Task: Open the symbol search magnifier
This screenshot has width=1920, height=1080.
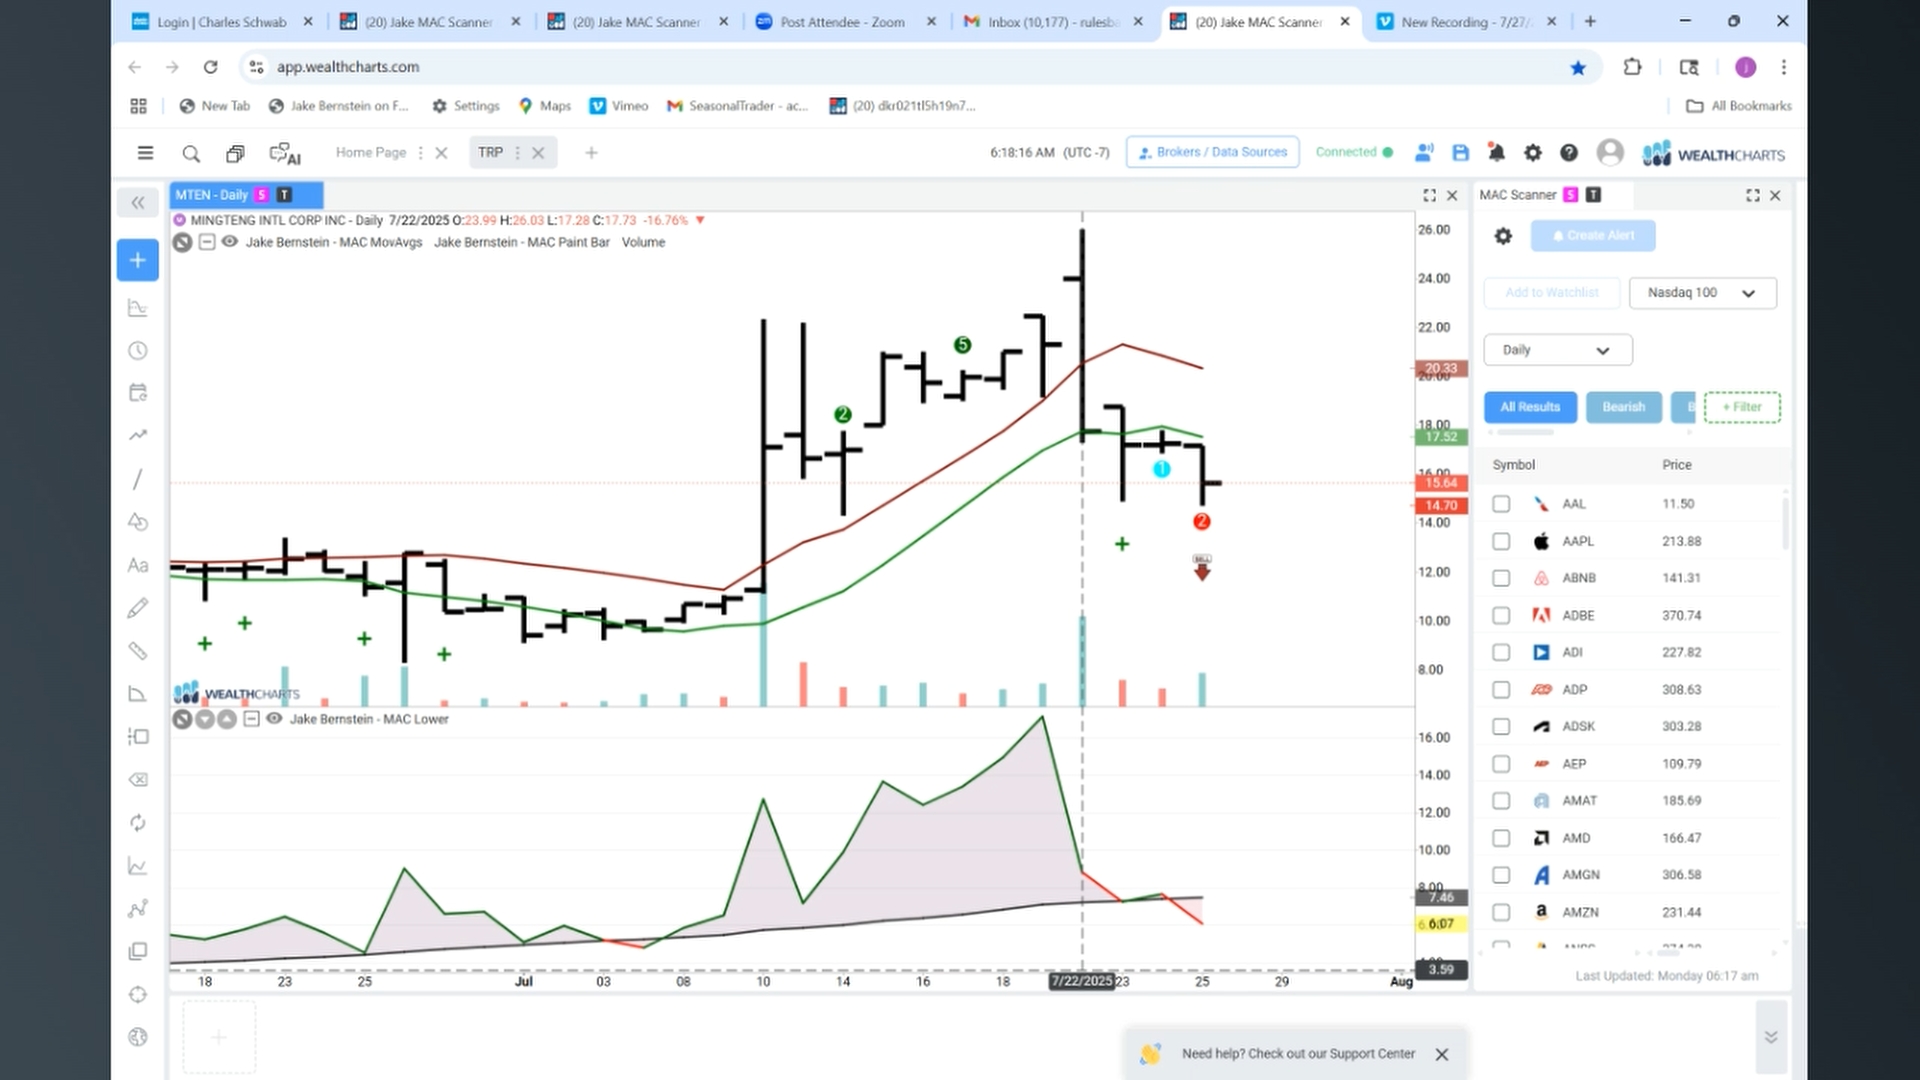Action: coord(191,153)
